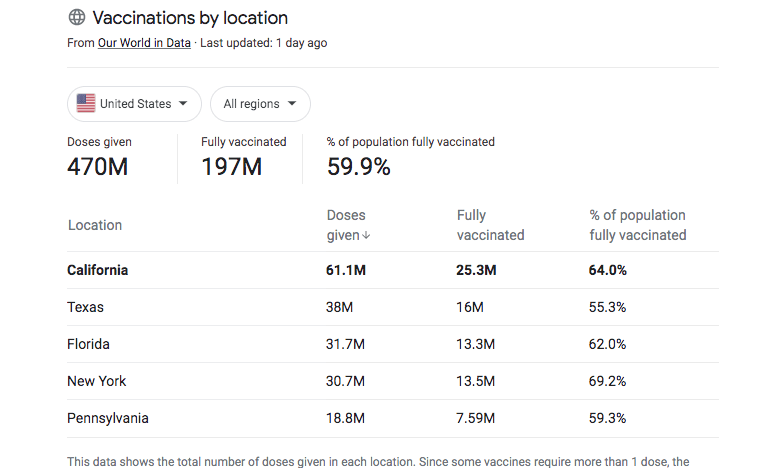The image size is (777, 468).
Task: Click the United States flag icon
Action: 86,103
